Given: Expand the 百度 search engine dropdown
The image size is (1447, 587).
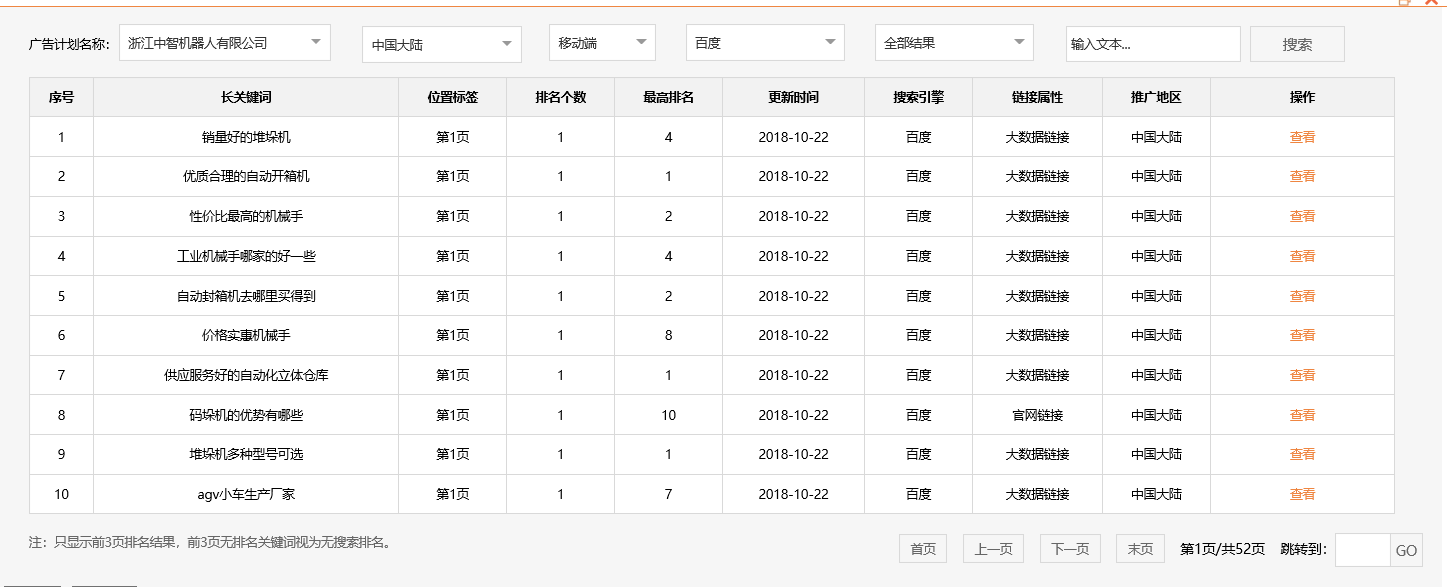Looking at the screenshot, I should [x=765, y=43].
